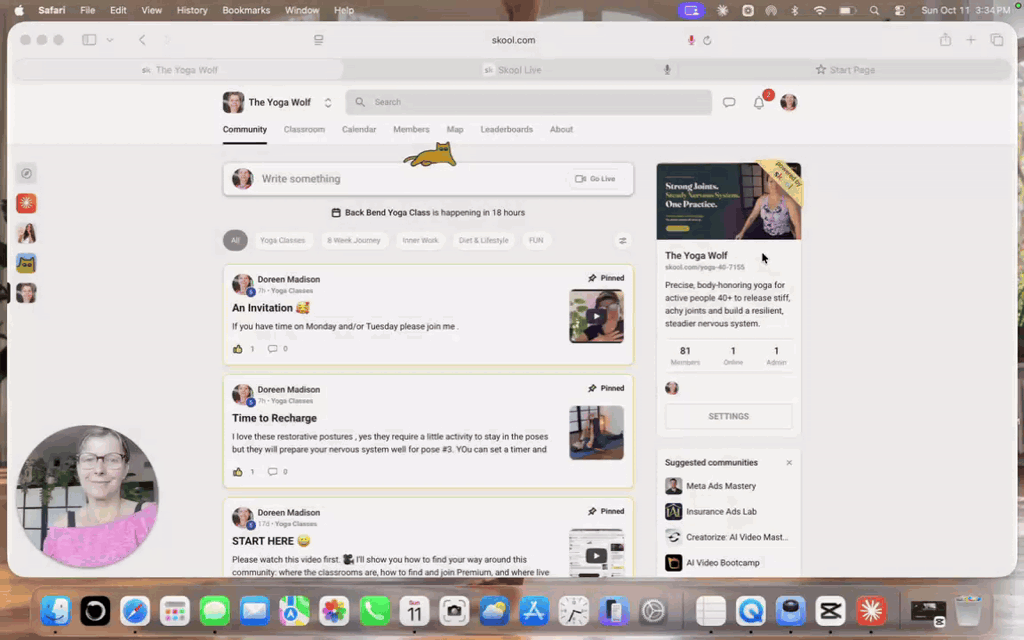Viewport: 1024px width, 640px height.
Task: Open the Messages app in the Dock
Action: [x=214, y=611]
